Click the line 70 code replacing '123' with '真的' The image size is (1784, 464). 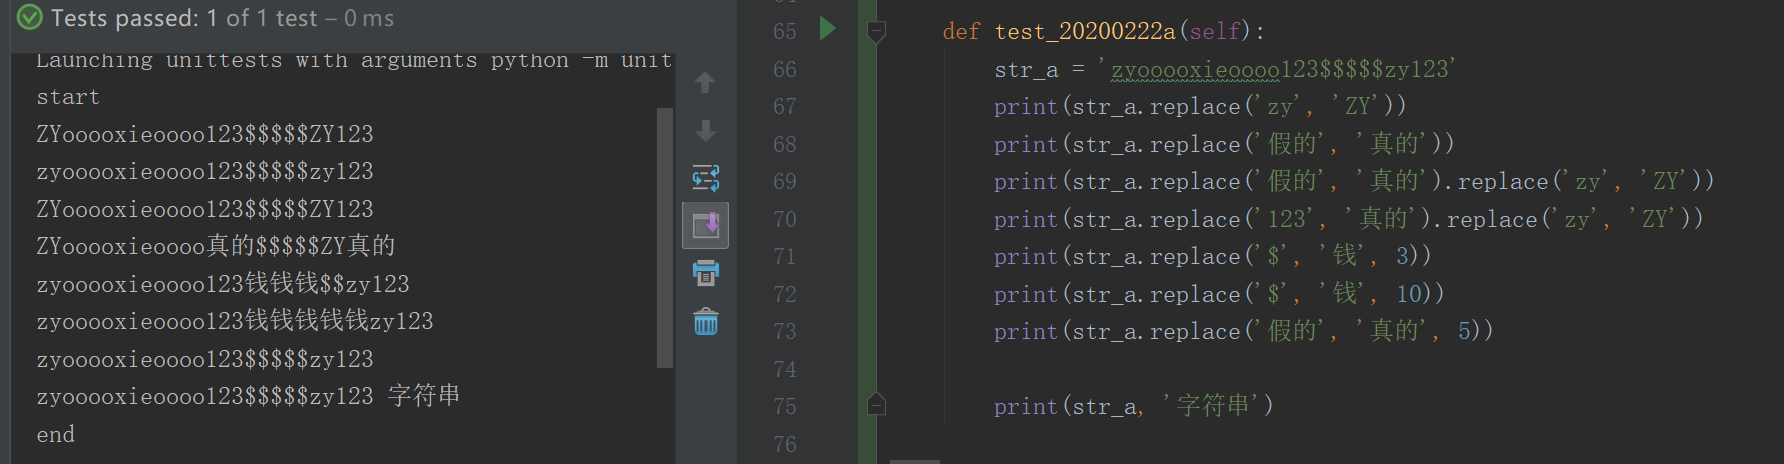tap(1349, 219)
